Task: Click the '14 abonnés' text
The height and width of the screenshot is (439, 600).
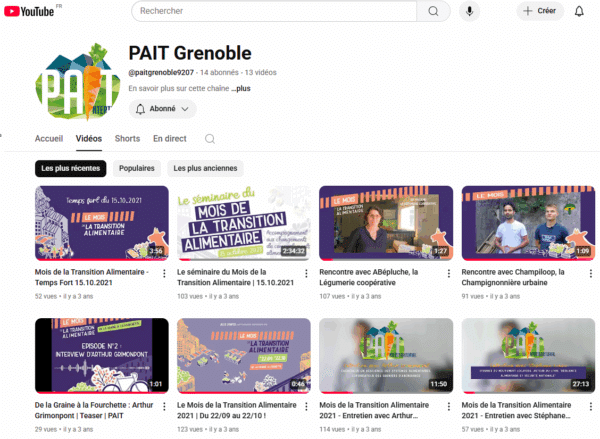Action: tap(219, 73)
